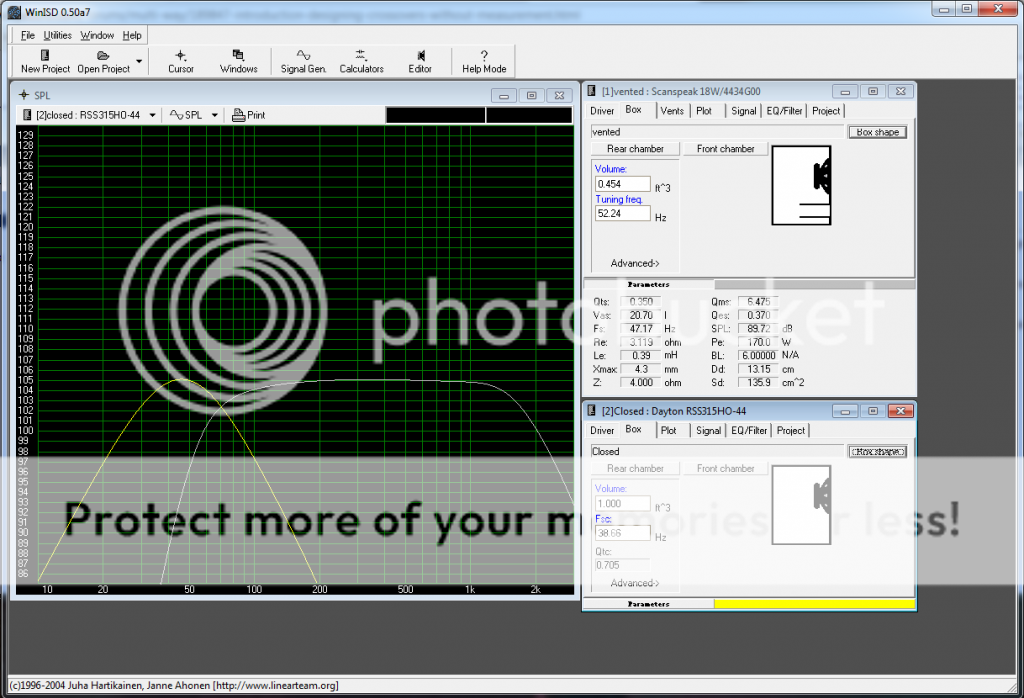Open the Utilities menu
The width and height of the screenshot is (1024, 698).
[x=57, y=35]
